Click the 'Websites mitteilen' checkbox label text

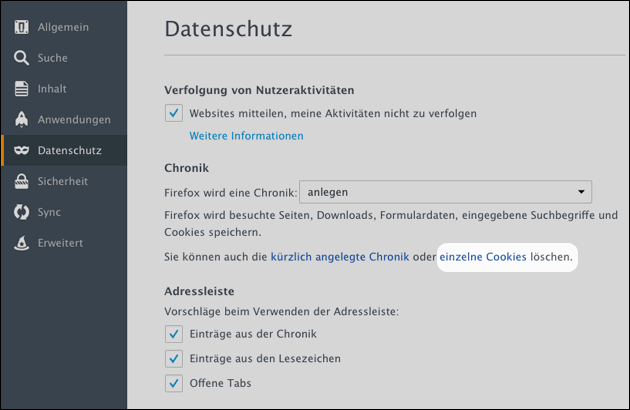coord(333,114)
